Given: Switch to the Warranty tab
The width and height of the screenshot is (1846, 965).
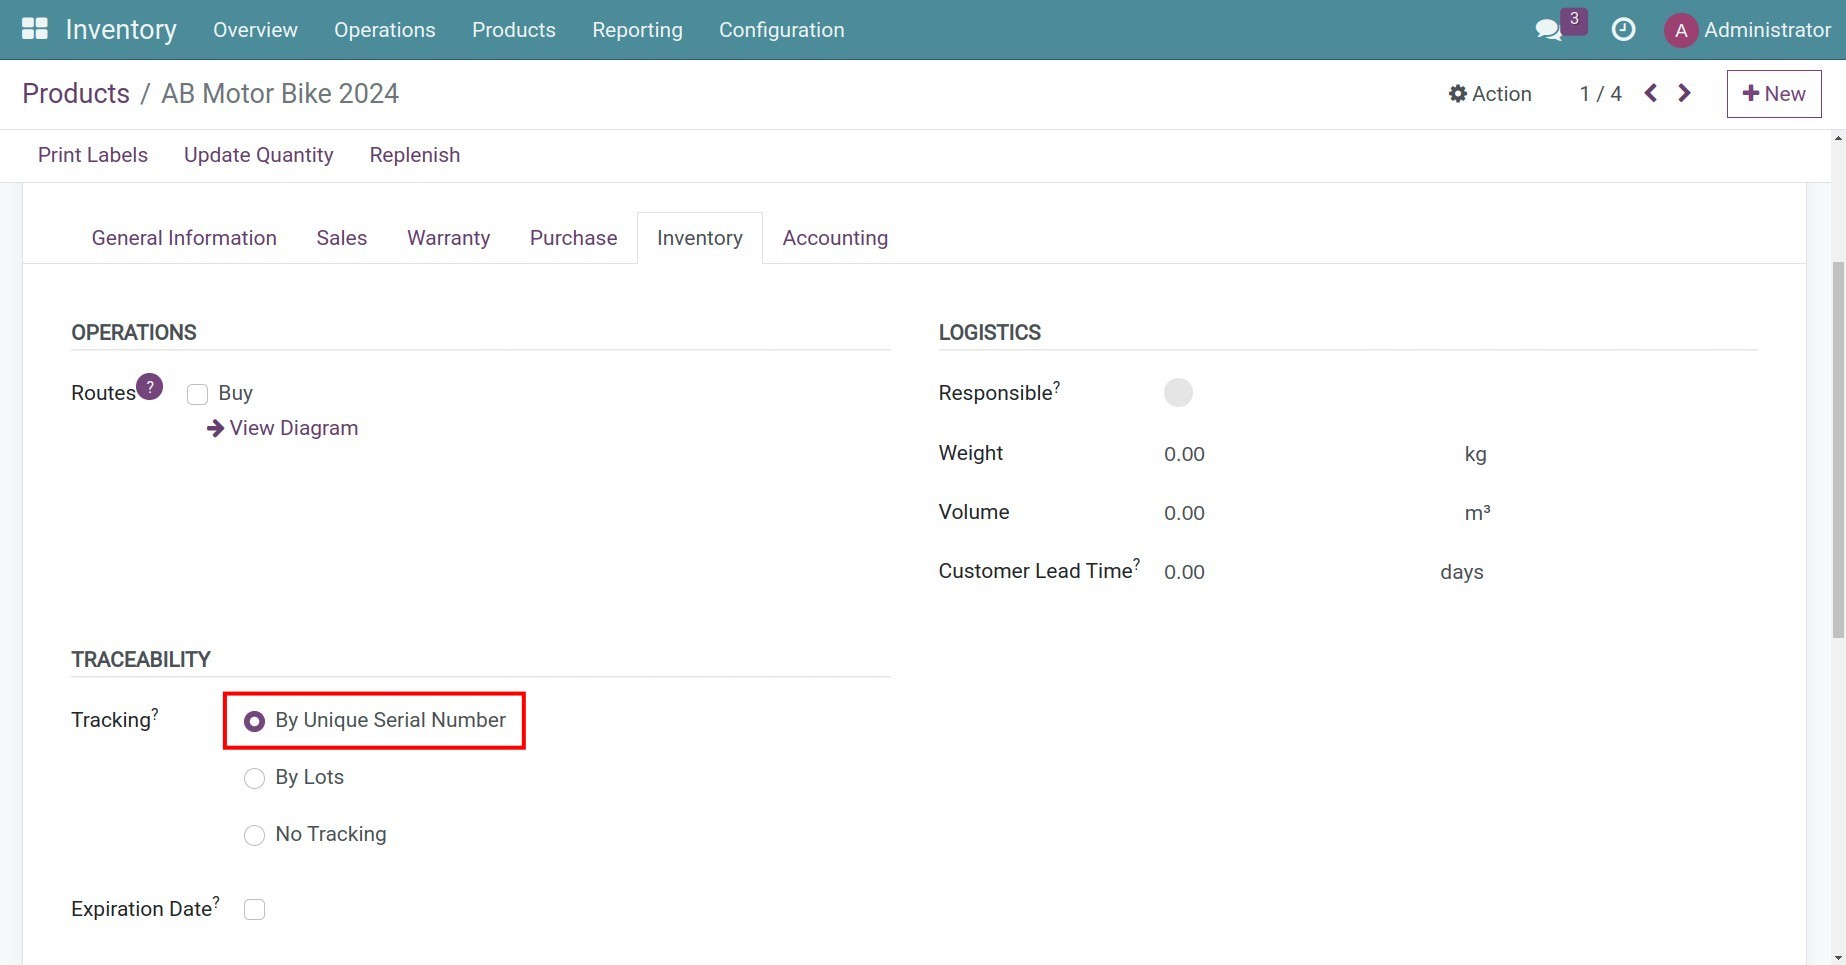Looking at the screenshot, I should (x=448, y=238).
